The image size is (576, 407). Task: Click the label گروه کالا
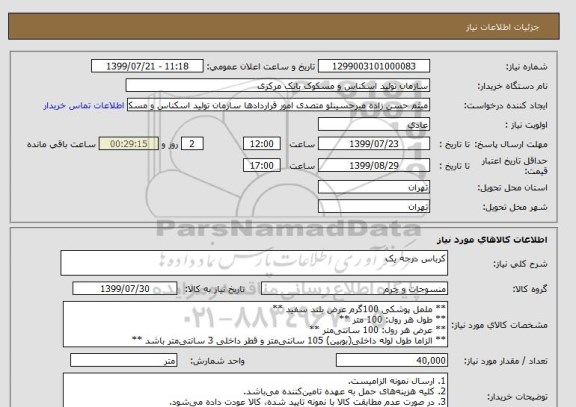pyautogui.click(x=530, y=289)
